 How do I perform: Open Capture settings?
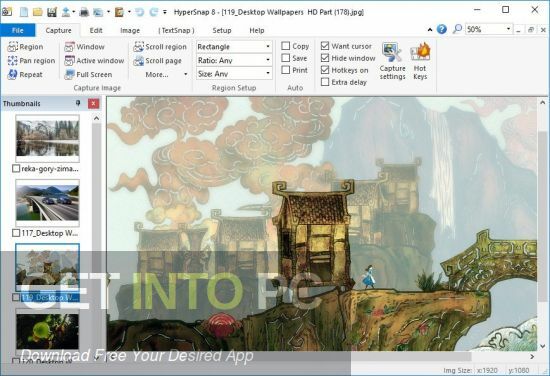(x=392, y=61)
